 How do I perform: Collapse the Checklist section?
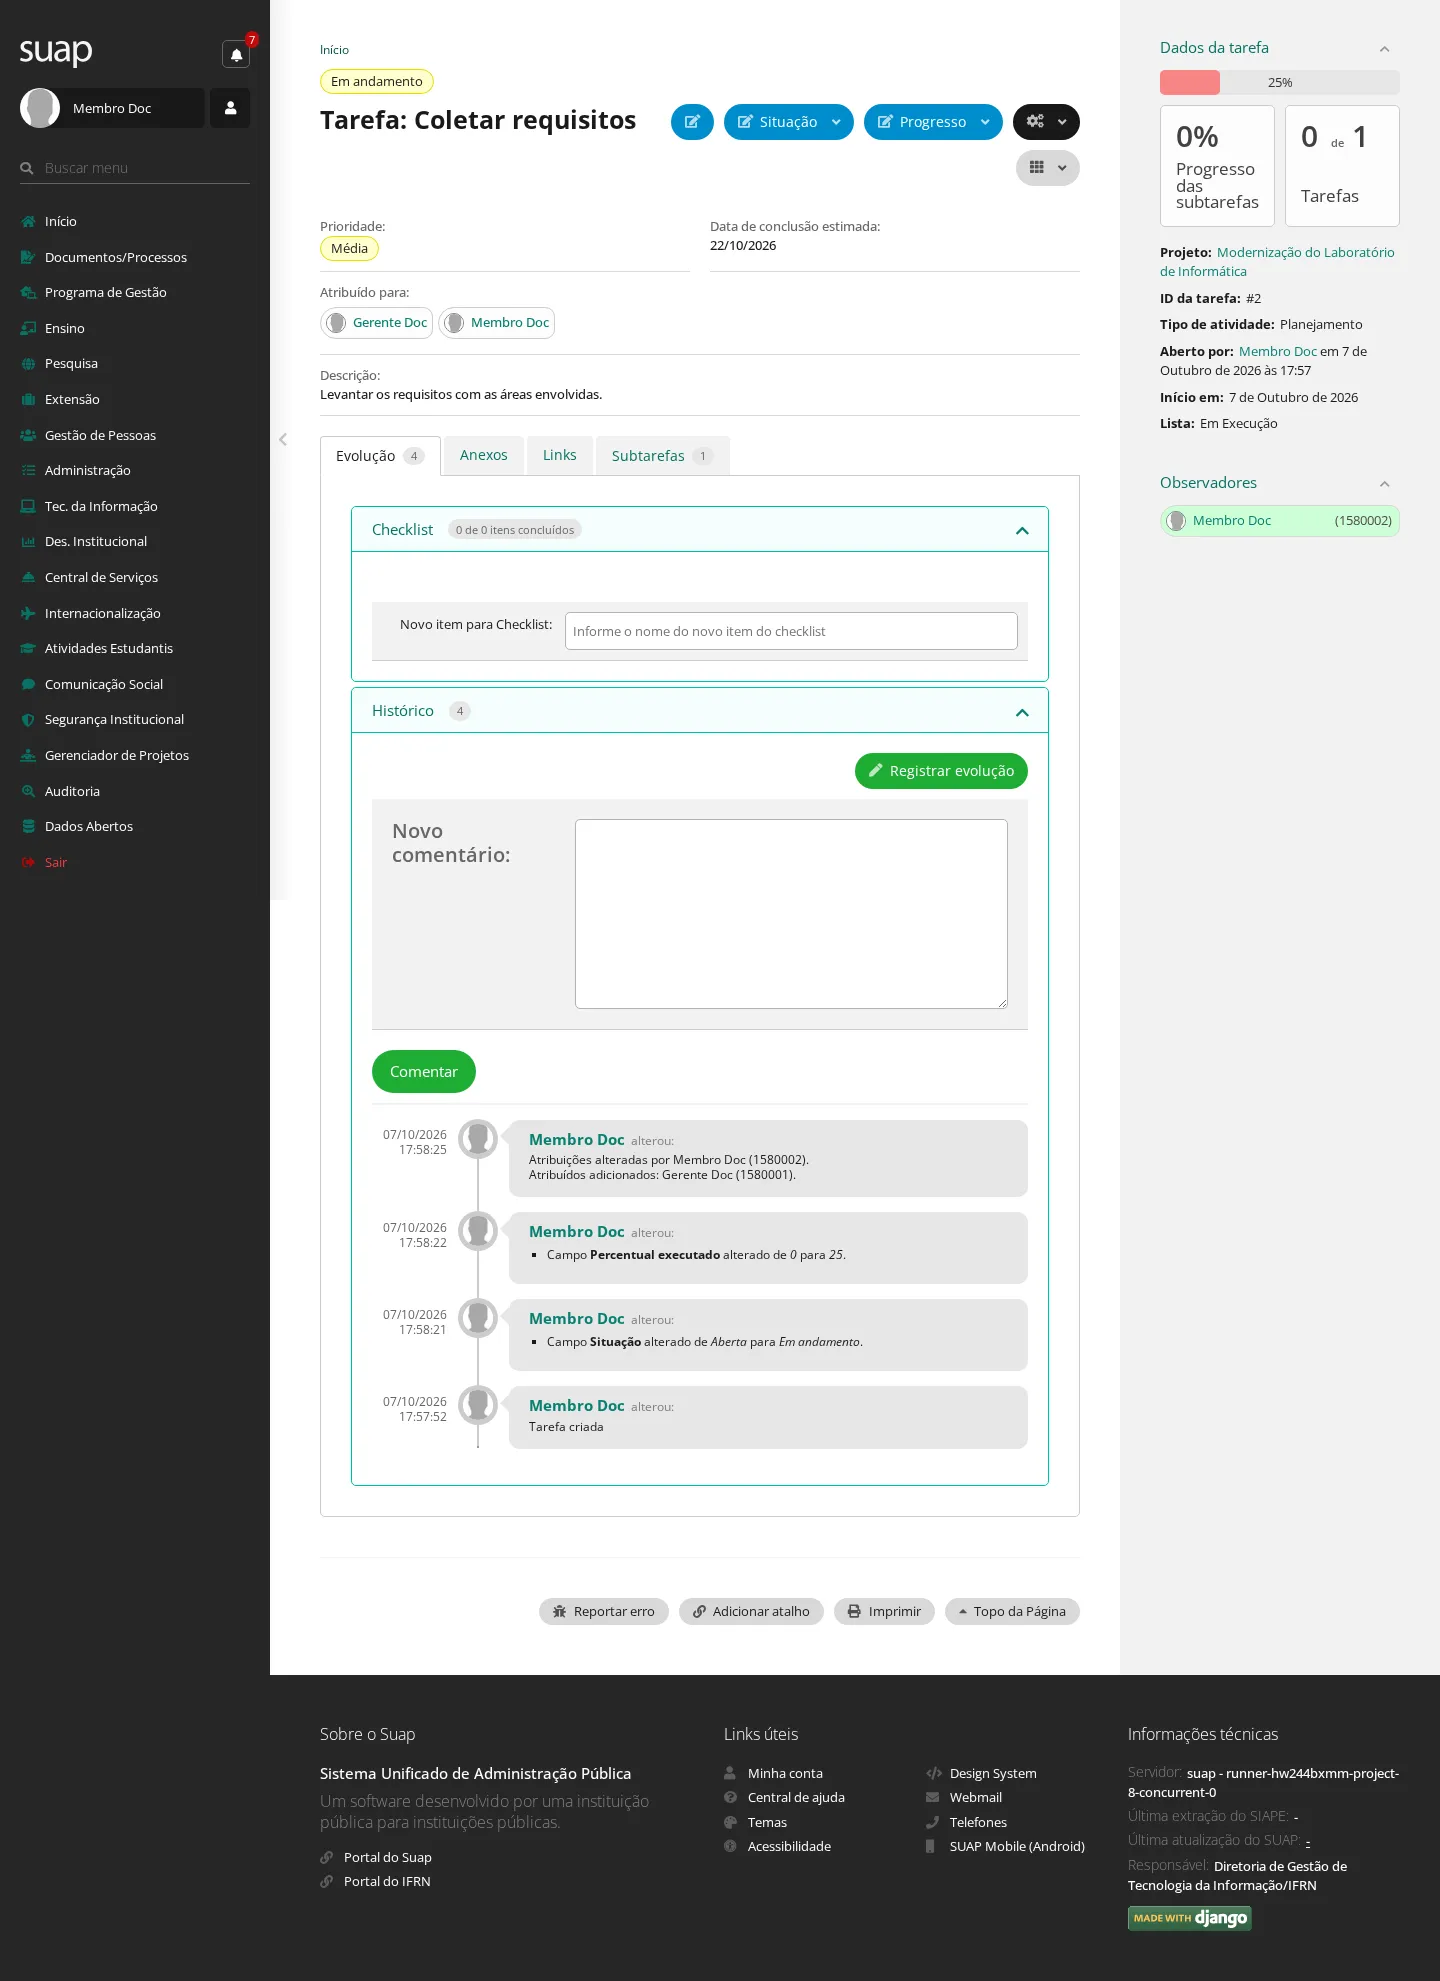point(1022,530)
